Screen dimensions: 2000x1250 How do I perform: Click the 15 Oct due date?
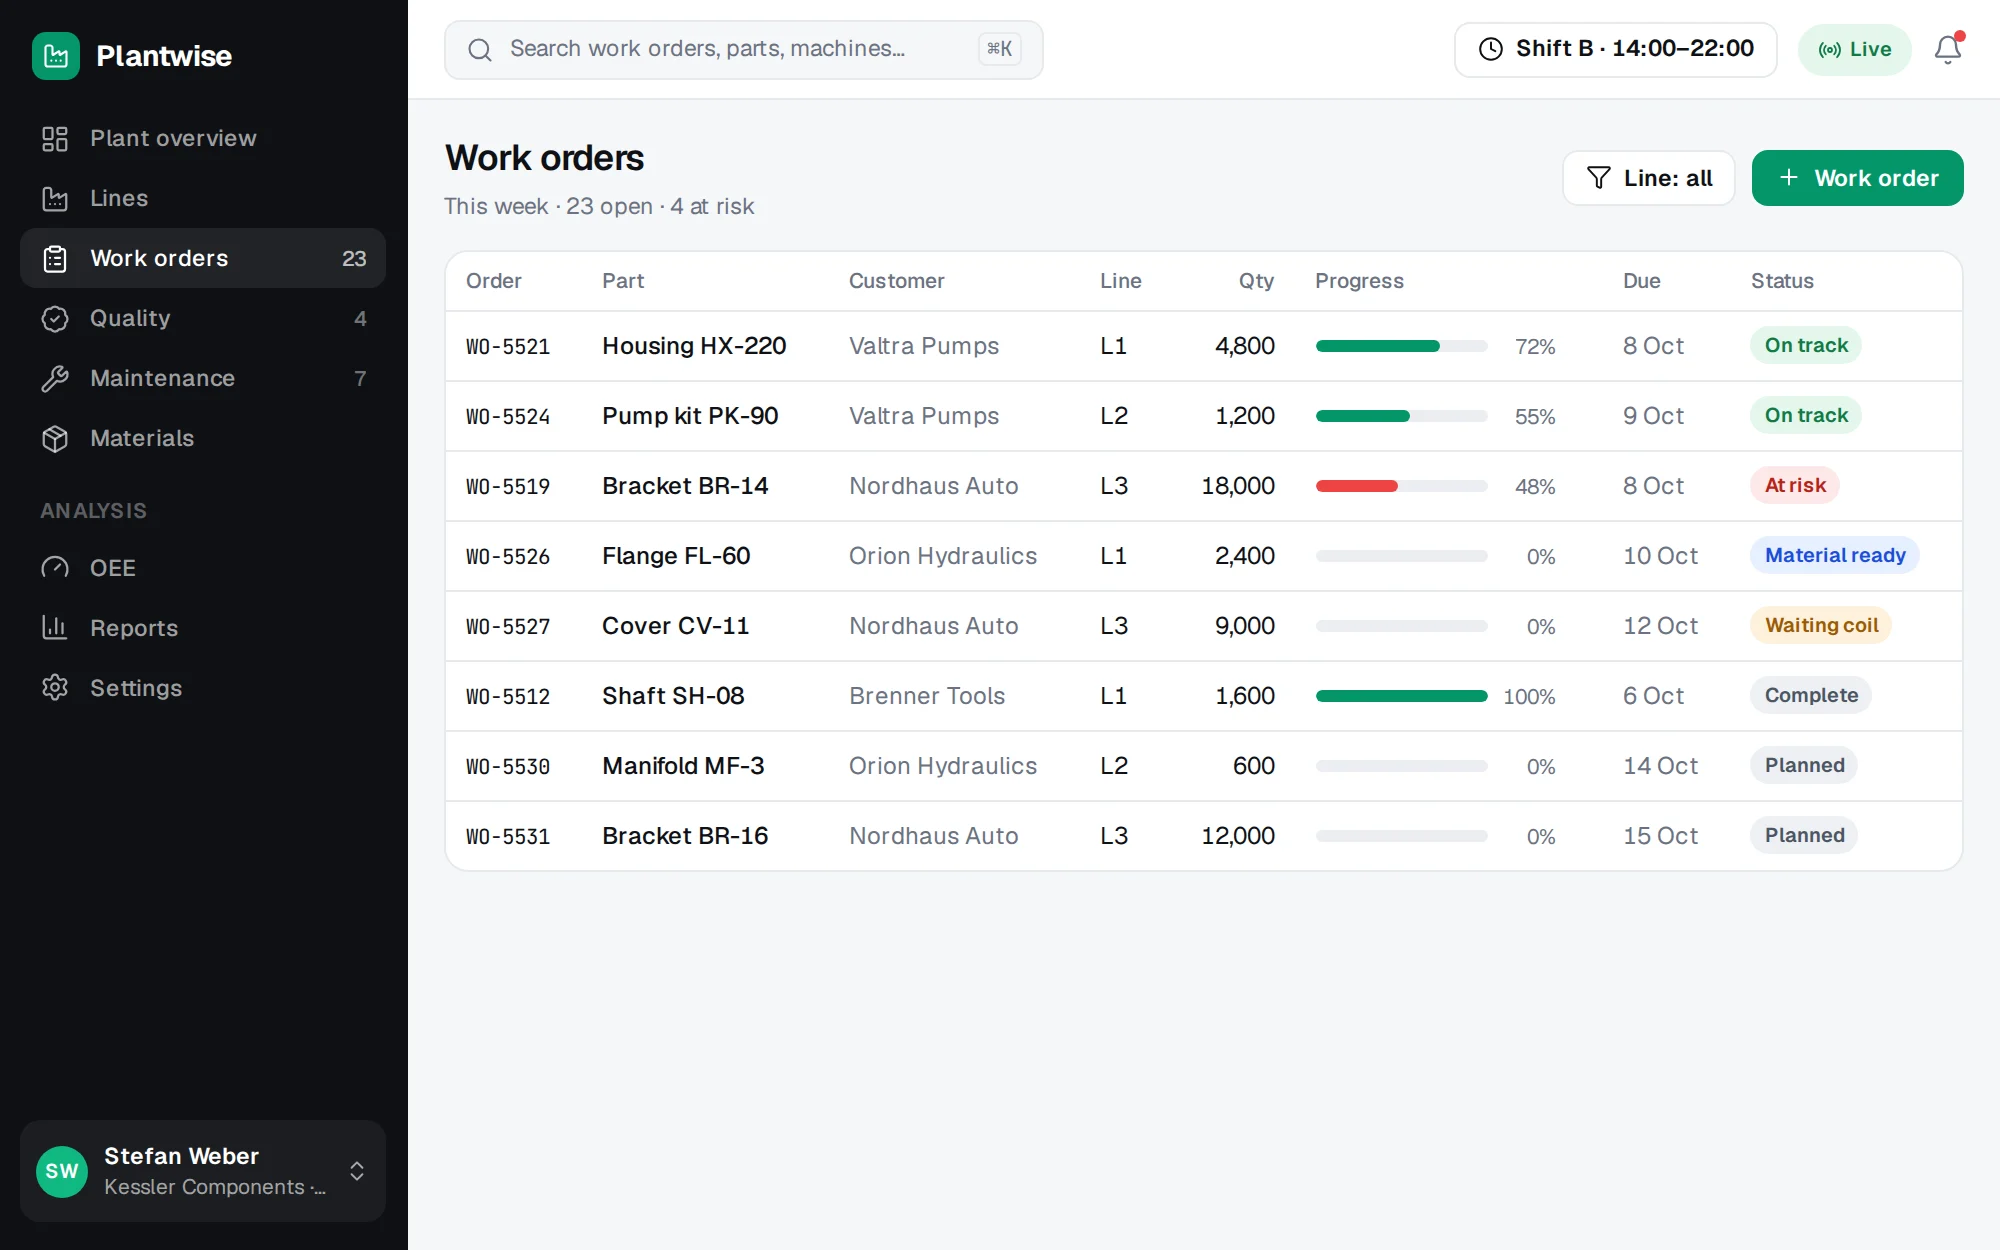(x=1660, y=836)
